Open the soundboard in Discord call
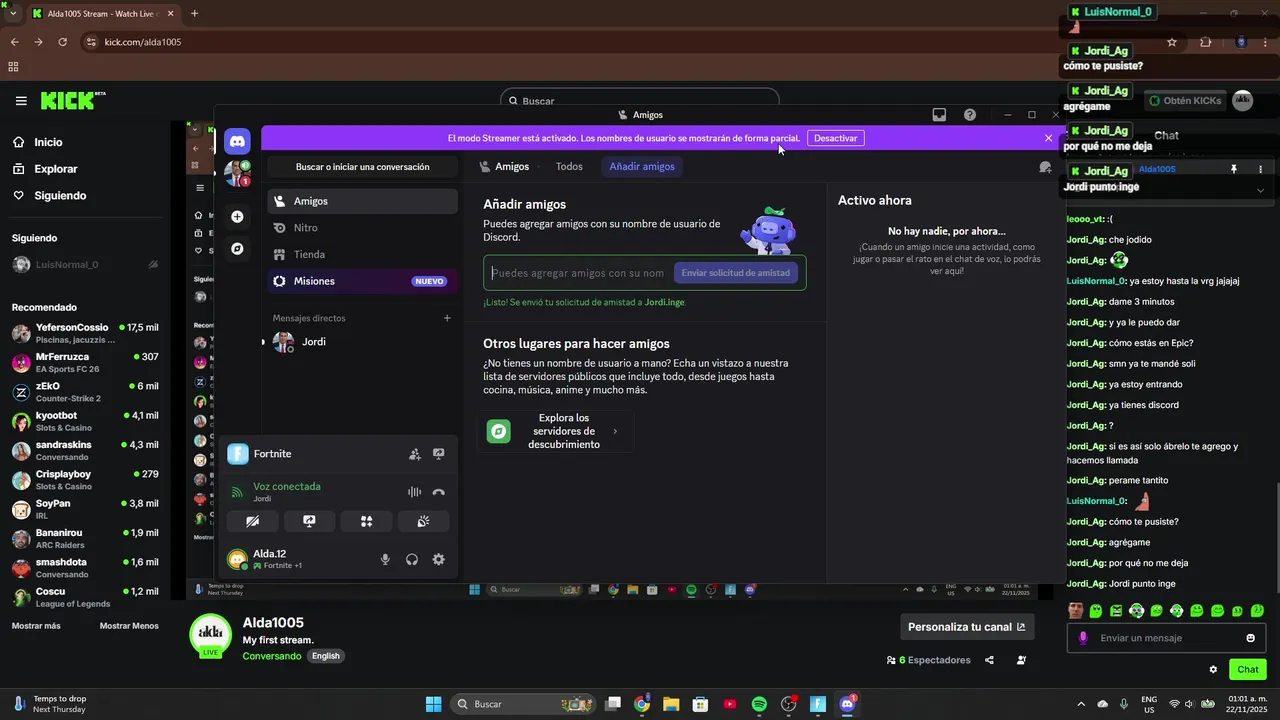1280x720 pixels. click(x=423, y=521)
